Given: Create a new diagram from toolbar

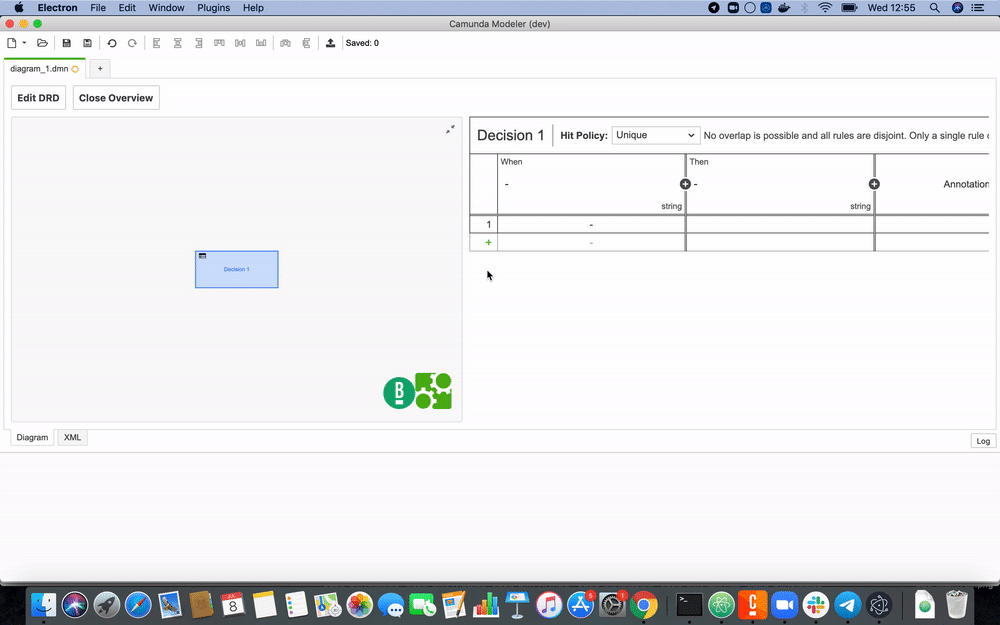Looking at the screenshot, I should (x=11, y=43).
